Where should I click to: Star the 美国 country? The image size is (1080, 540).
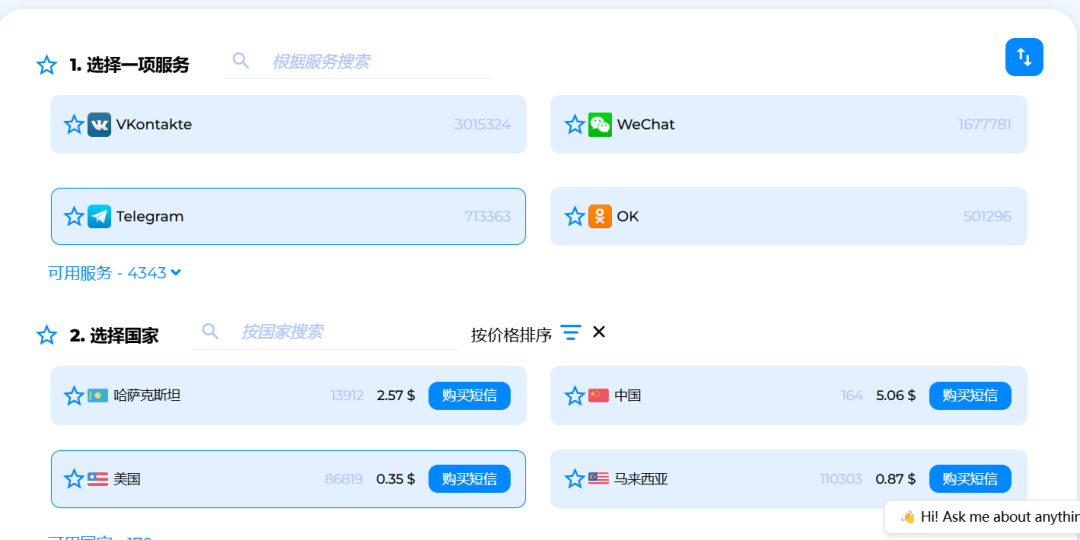[x=74, y=479]
